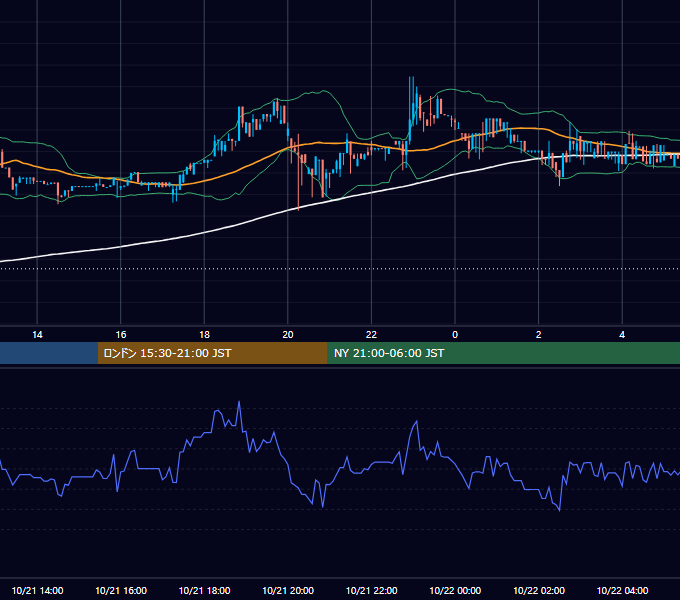Click the 10/21 14:00 time label
The height and width of the screenshot is (600, 680).
[37, 590]
